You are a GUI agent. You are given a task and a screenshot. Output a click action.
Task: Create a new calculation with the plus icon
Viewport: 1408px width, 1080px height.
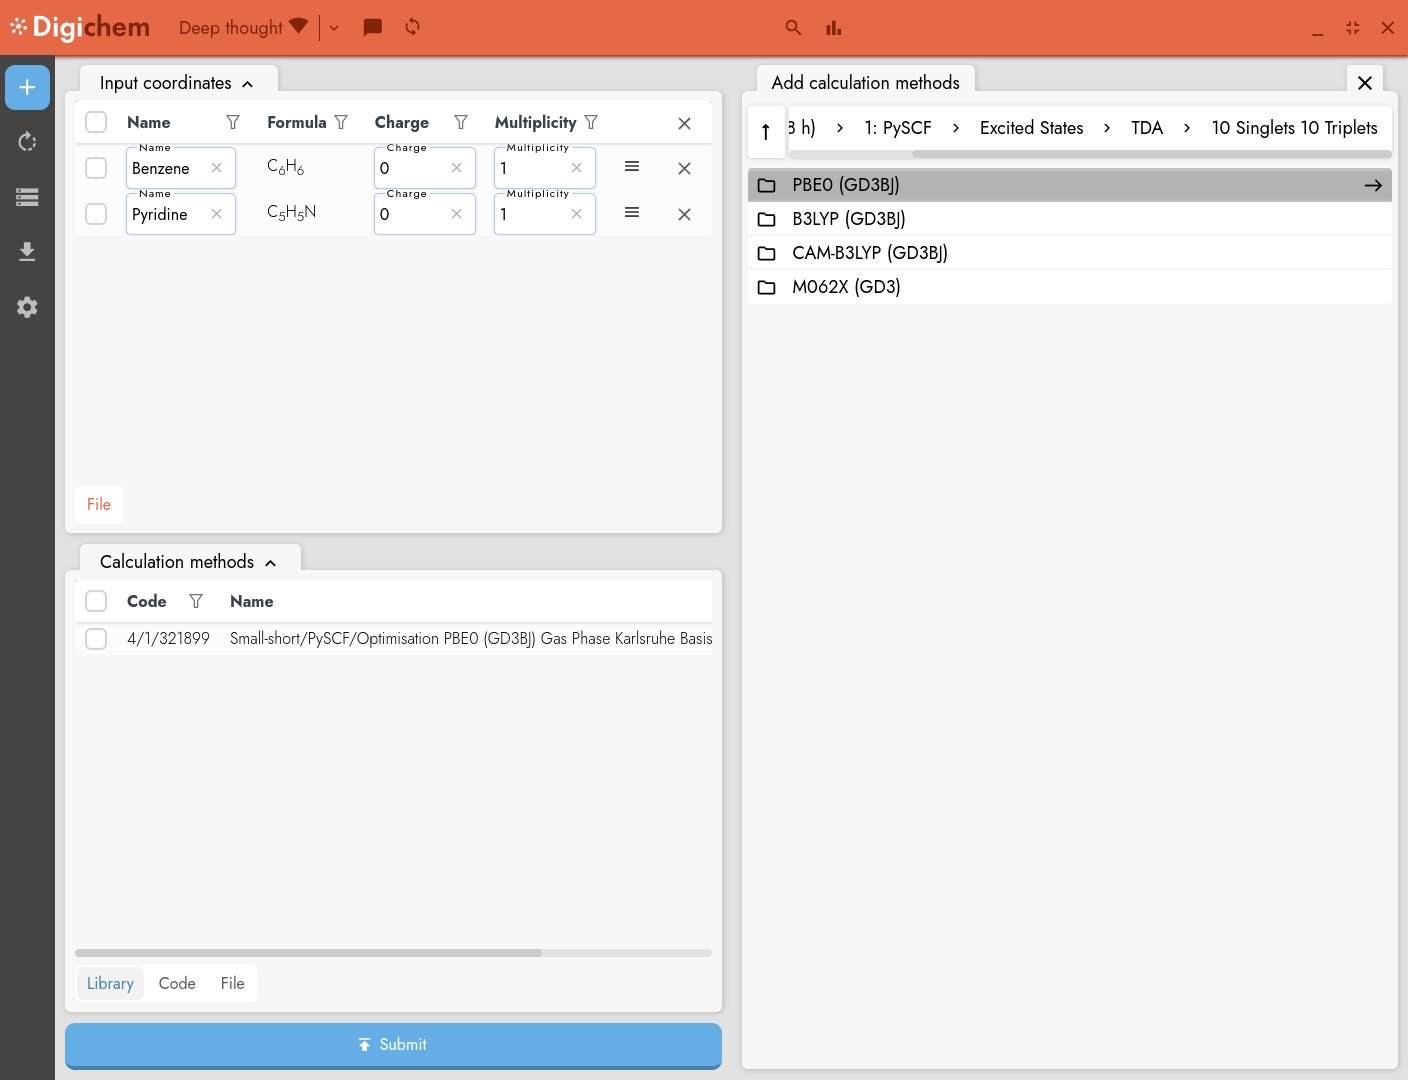[27, 87]
